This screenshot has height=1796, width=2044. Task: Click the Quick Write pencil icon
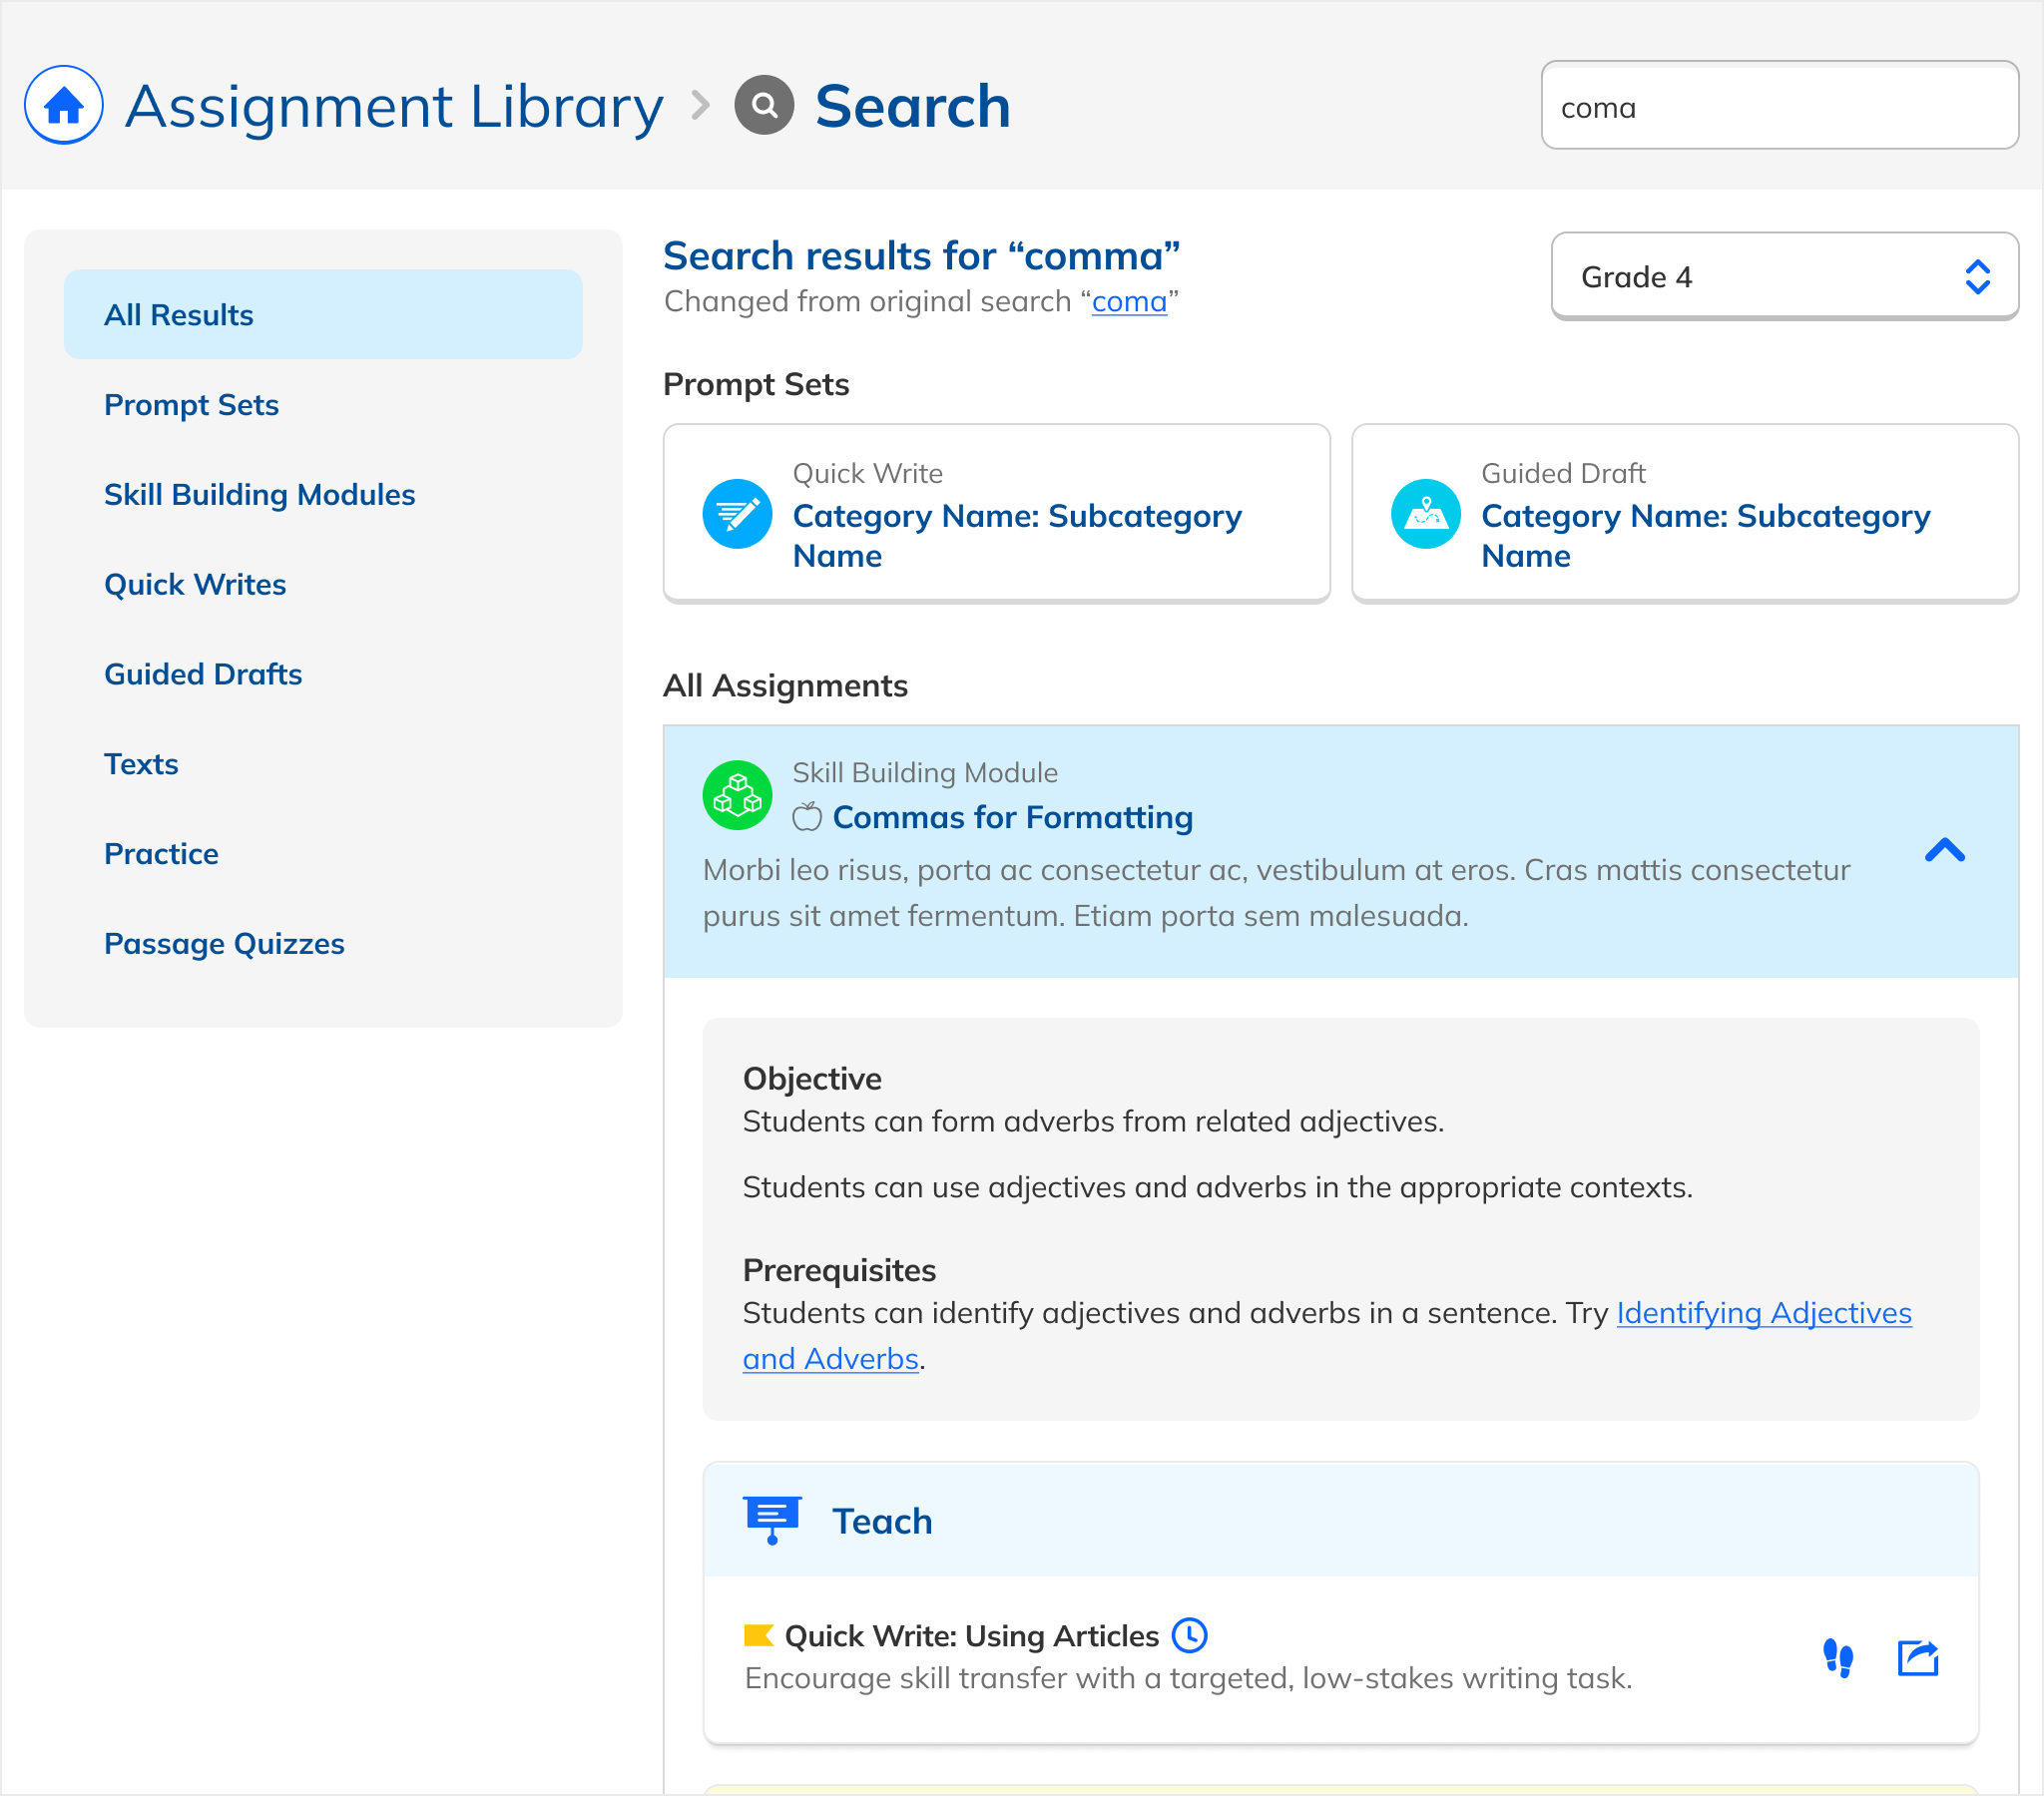pos(737,514)
